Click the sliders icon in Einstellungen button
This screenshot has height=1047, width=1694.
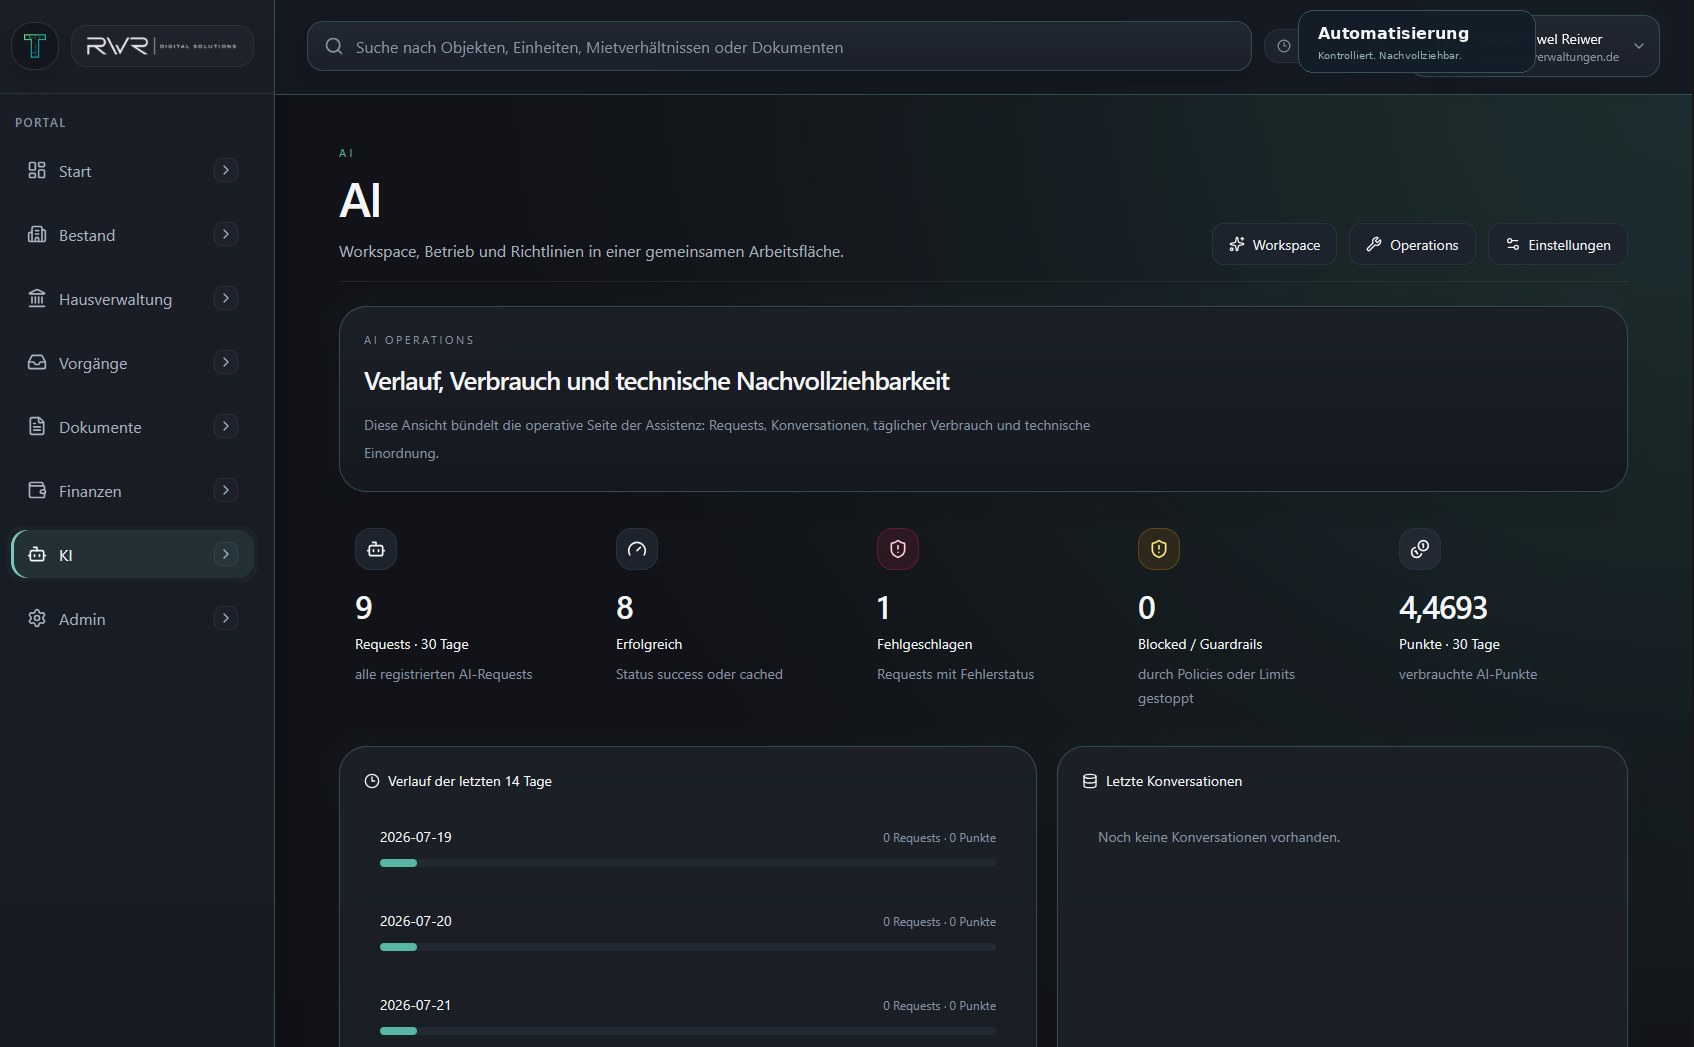click(x=1513, y=244)
